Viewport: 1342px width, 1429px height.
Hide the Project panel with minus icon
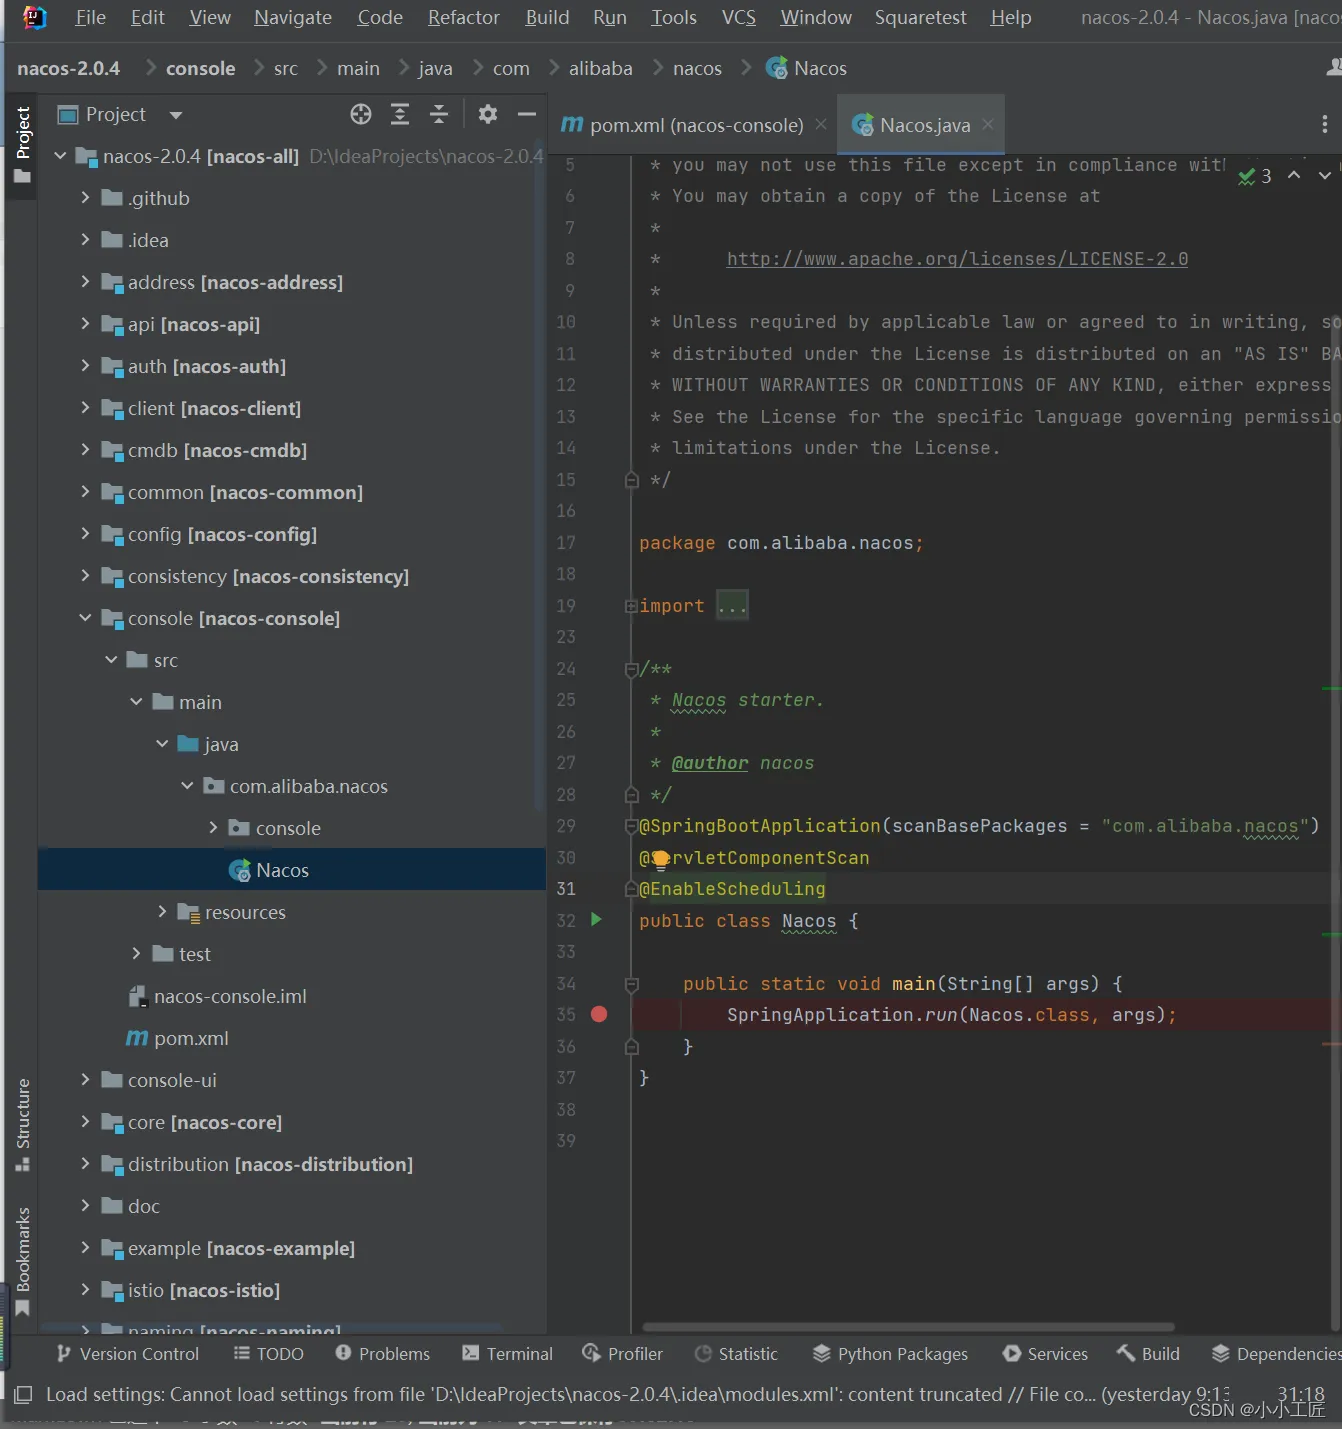527,114
